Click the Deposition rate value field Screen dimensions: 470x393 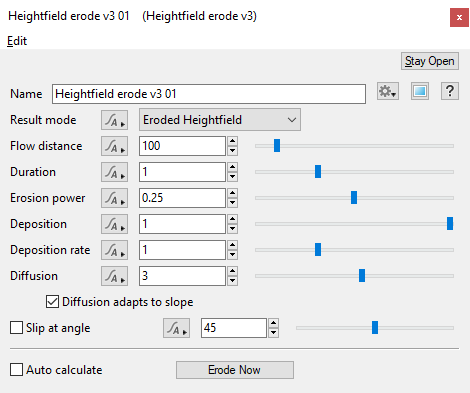point(182,250)
